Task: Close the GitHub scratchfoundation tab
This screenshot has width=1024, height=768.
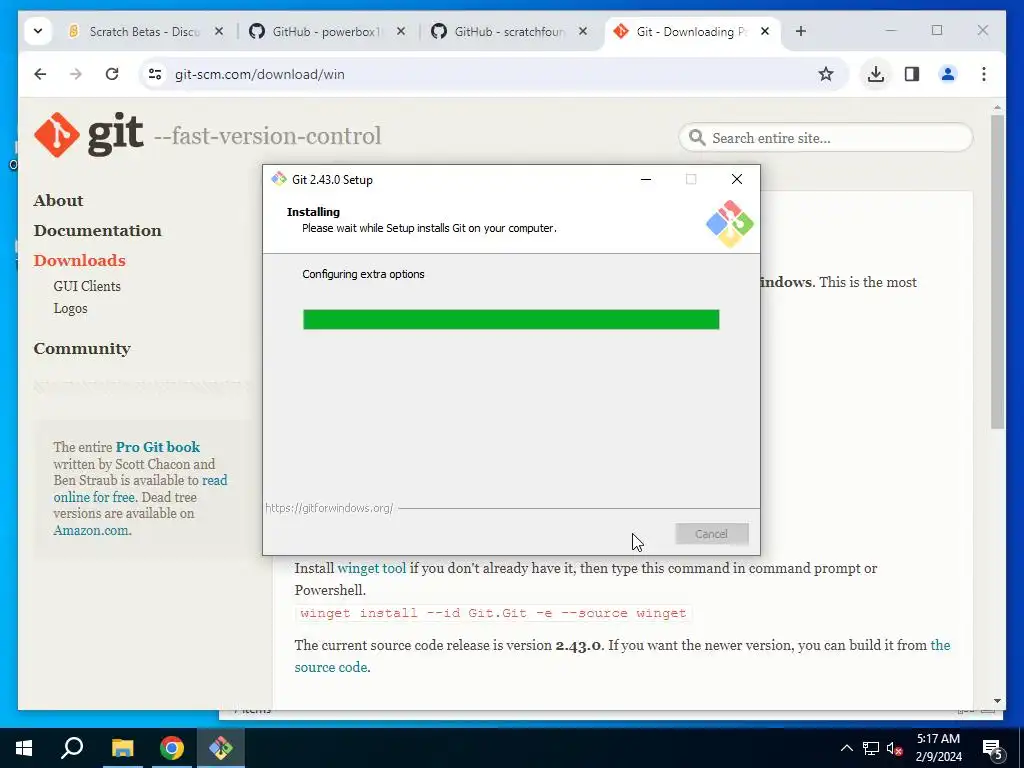Action: 583,31
